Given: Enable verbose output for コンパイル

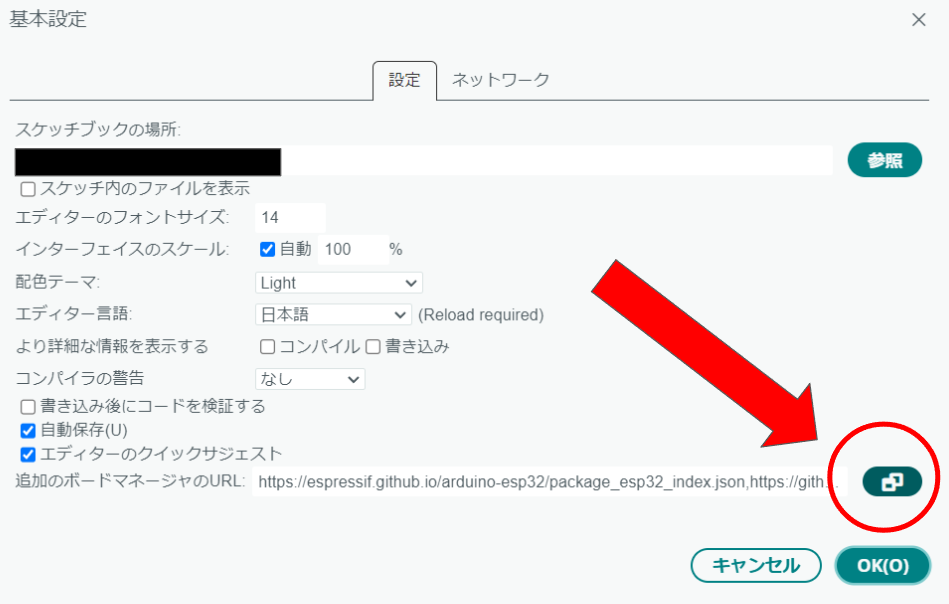Looking at the screenshot, I should (x=267, y=347).
